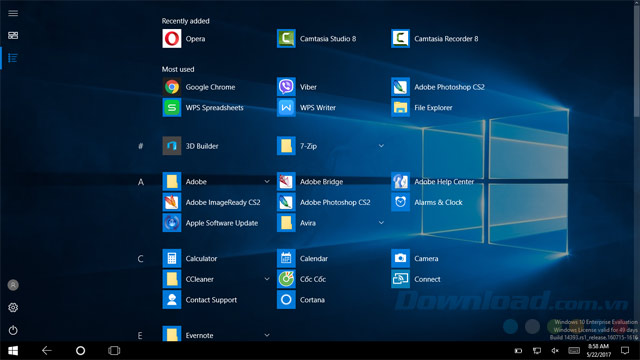
Task: Click the network tray icon
Action: point(537,351)
